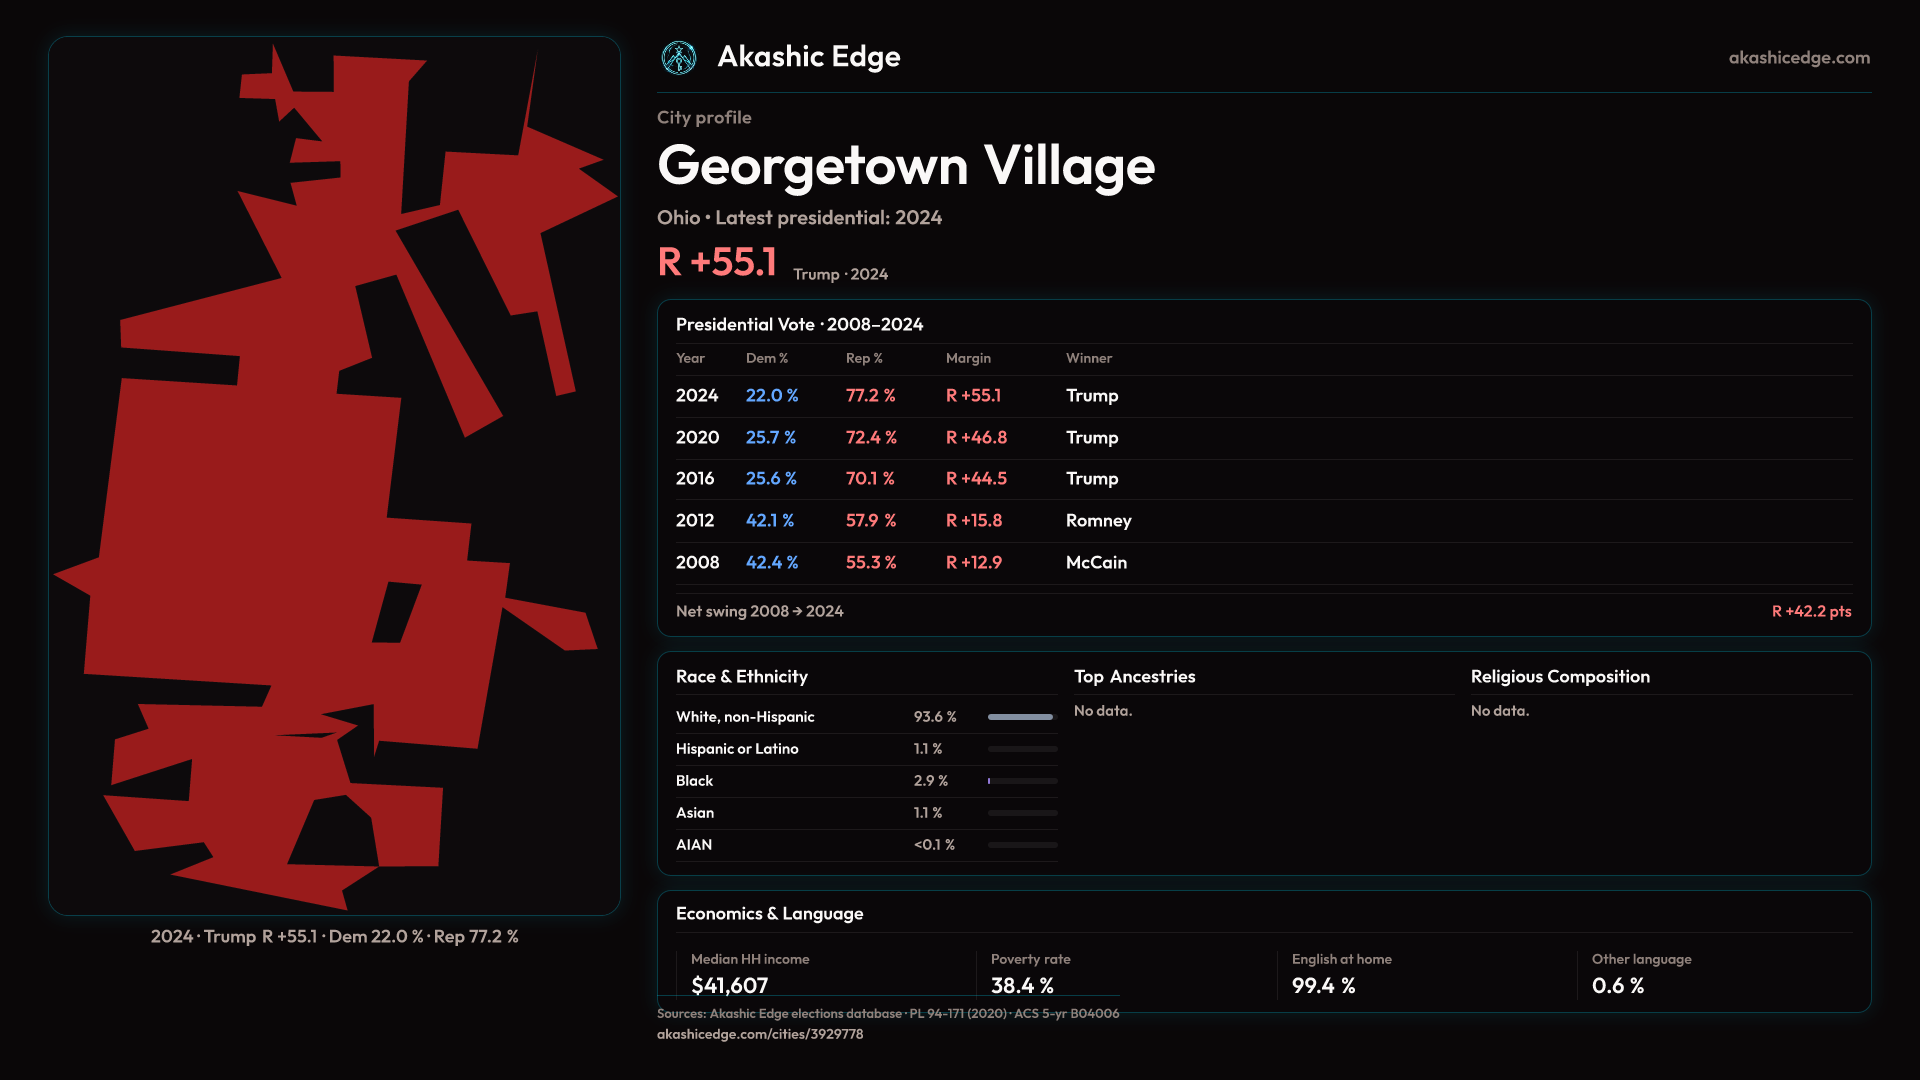The width and height of the screenshot is (1920, 1080).
Task: Click the Median HH income value
Action: pos(729,985)
